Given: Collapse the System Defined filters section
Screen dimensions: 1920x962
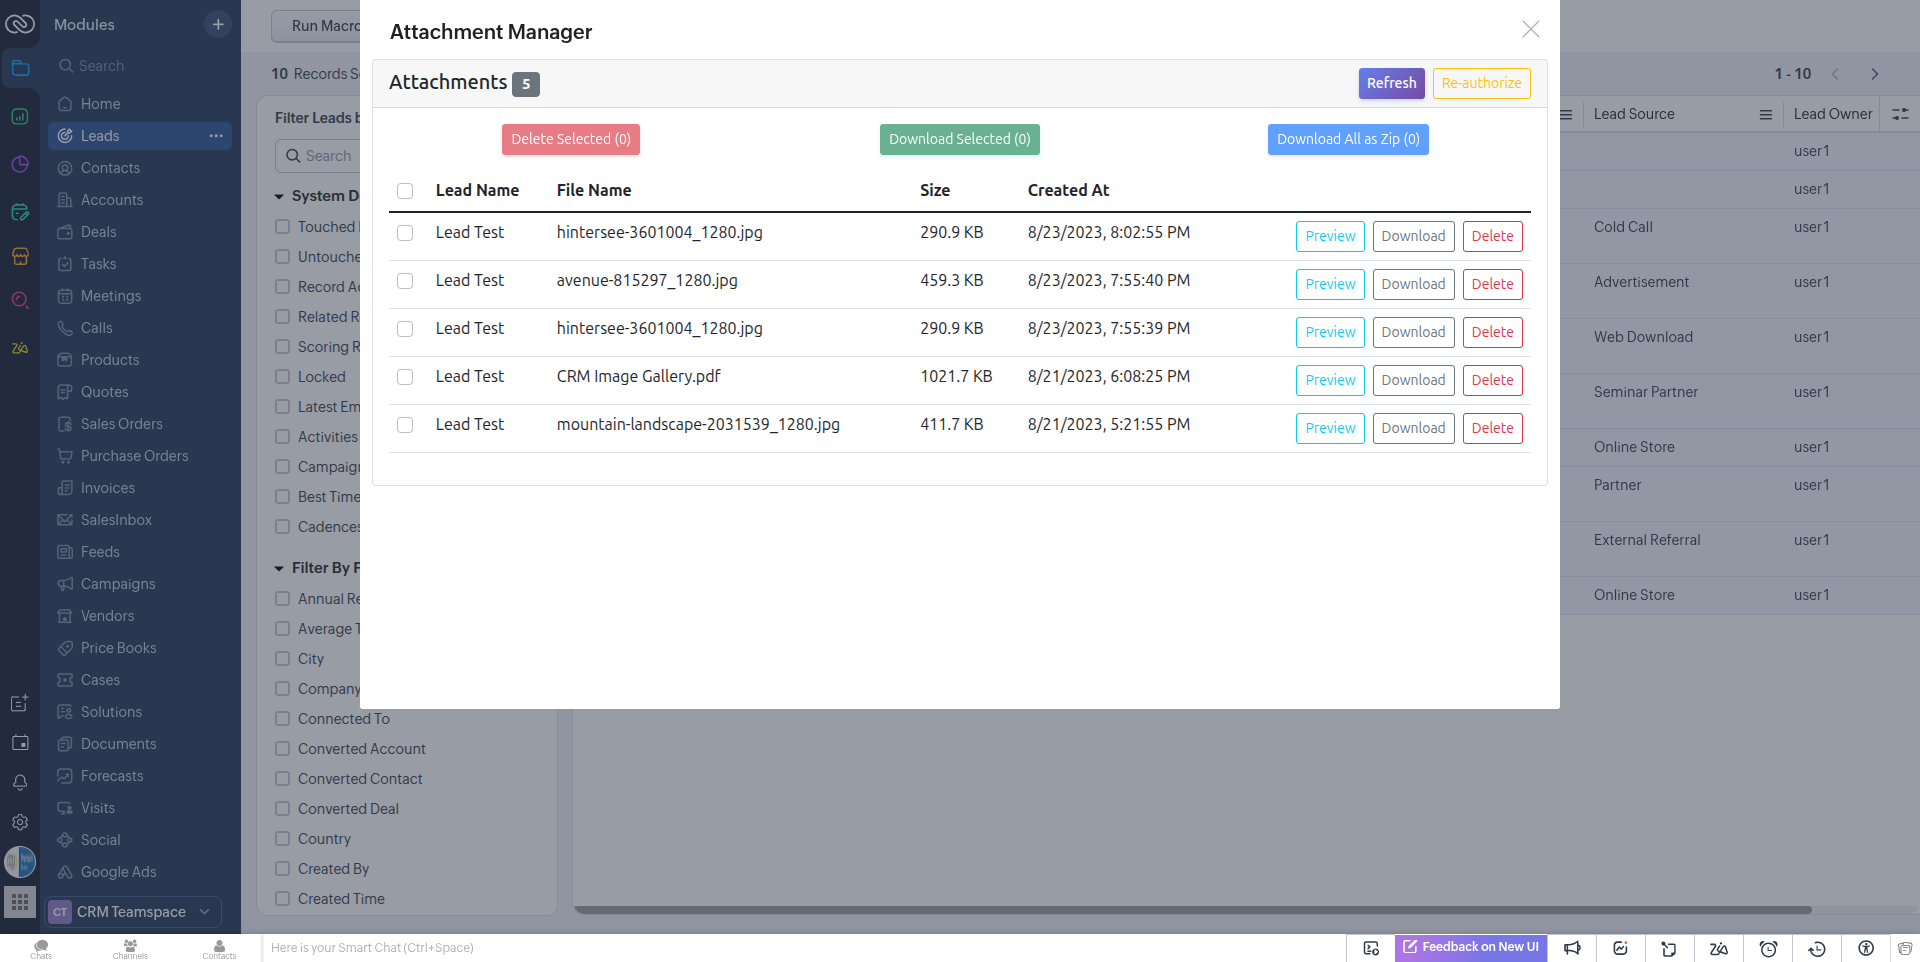Looking at the screenshot, I should pyautogui.click(x=279, y=197).
